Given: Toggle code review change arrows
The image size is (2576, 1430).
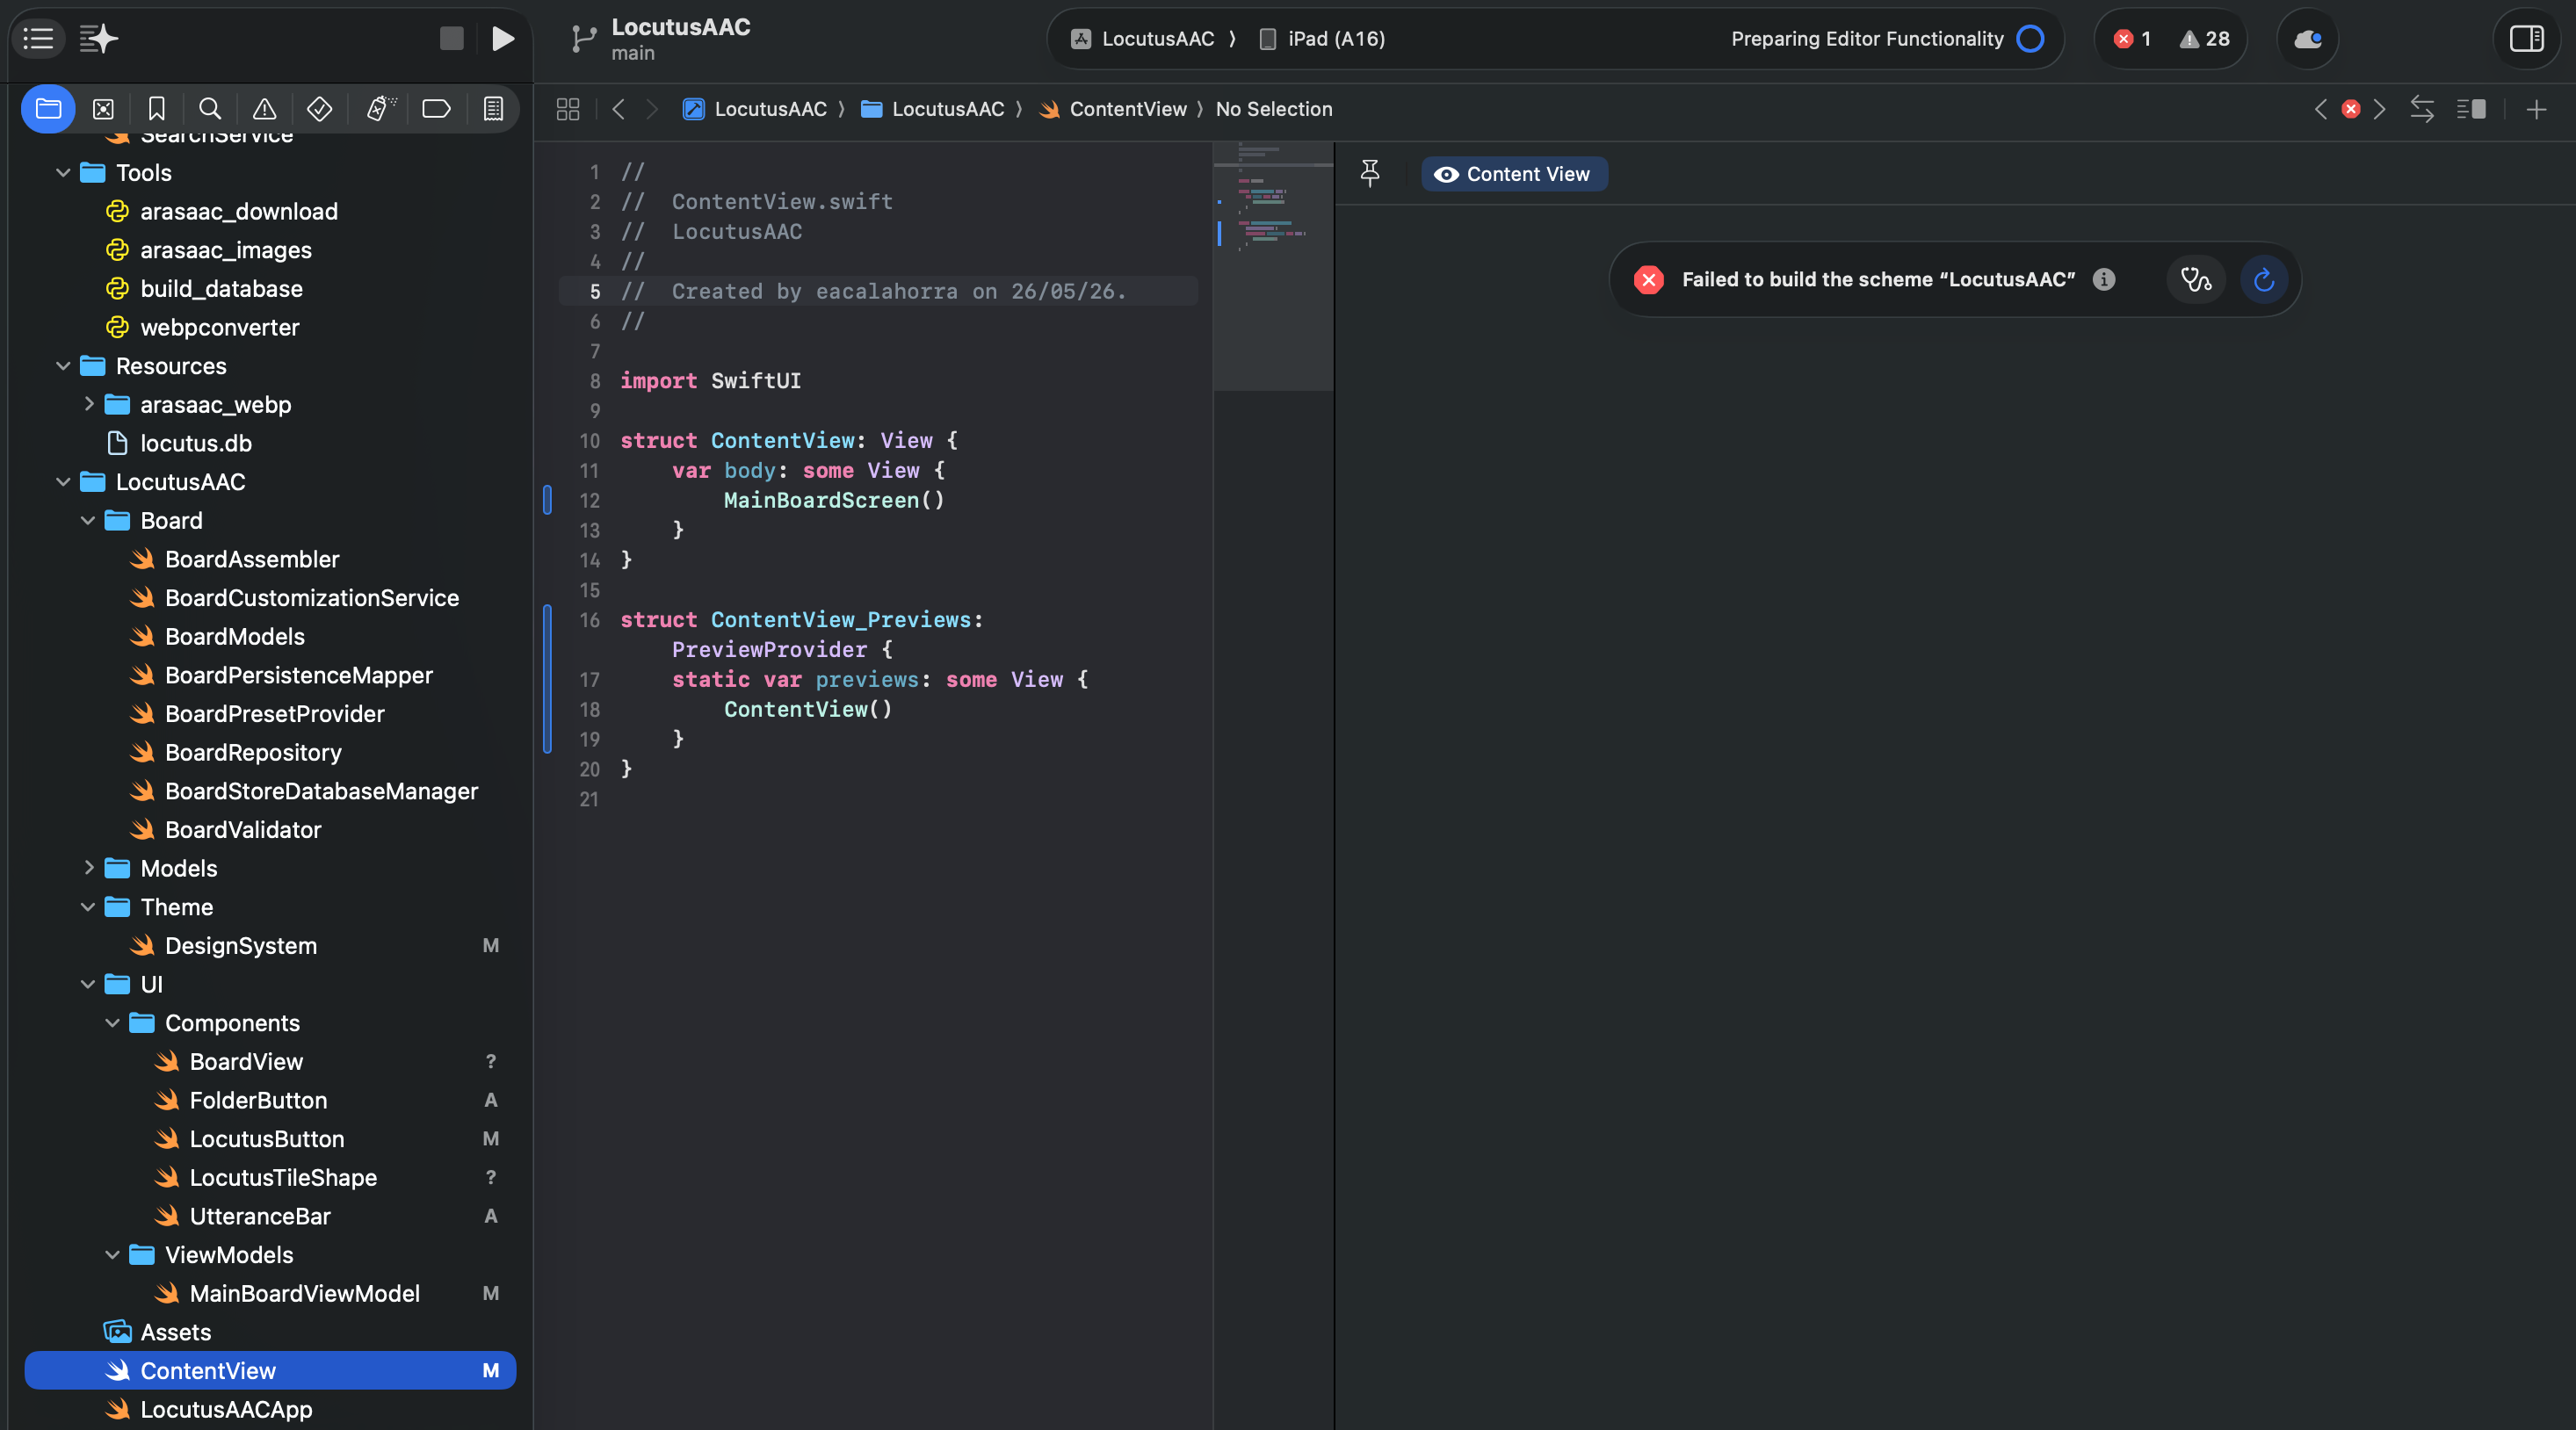Looking at the screenshot, I should 2421,109.
